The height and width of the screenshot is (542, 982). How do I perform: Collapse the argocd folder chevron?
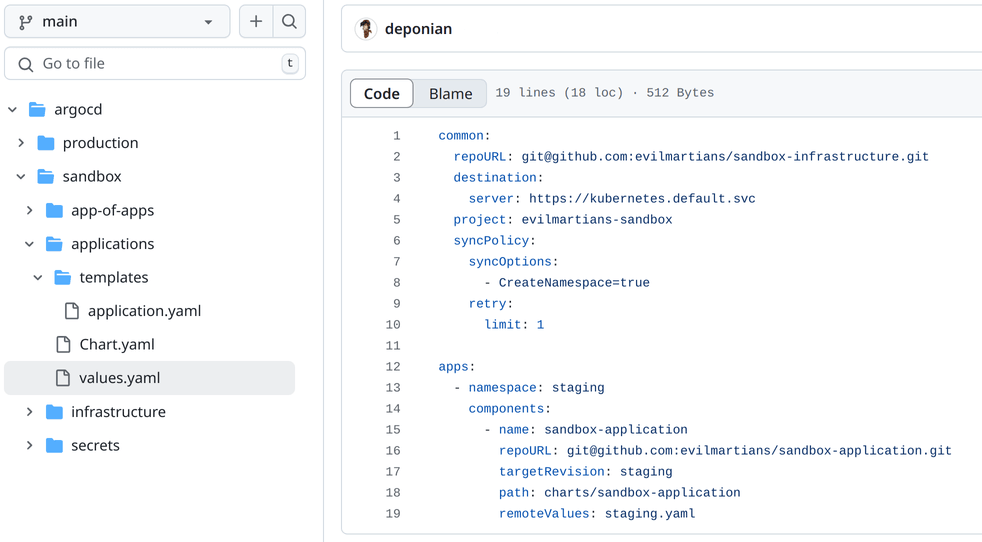coord(13,110)
